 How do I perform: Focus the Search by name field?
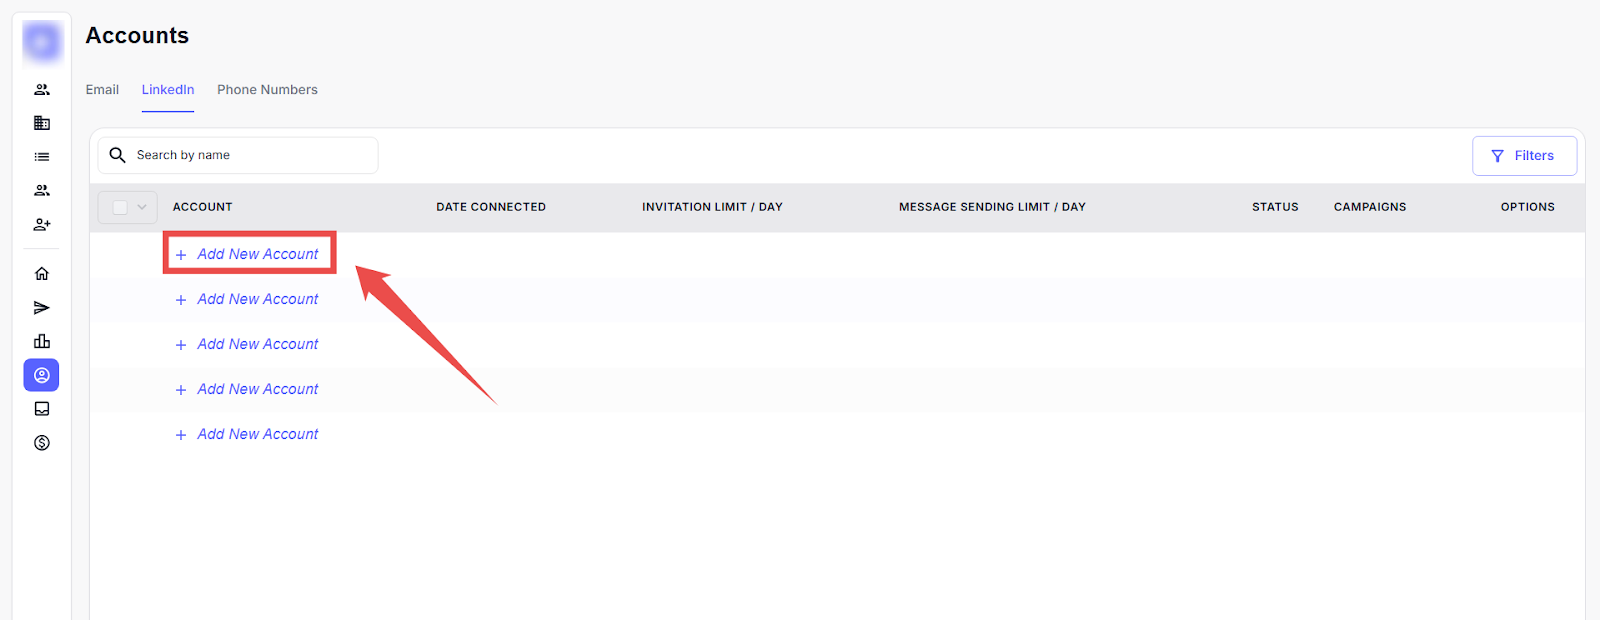click(250, 155)
